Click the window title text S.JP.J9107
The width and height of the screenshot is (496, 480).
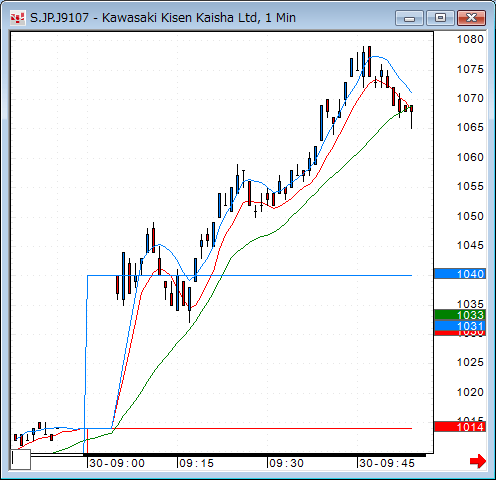coord(59,18)
